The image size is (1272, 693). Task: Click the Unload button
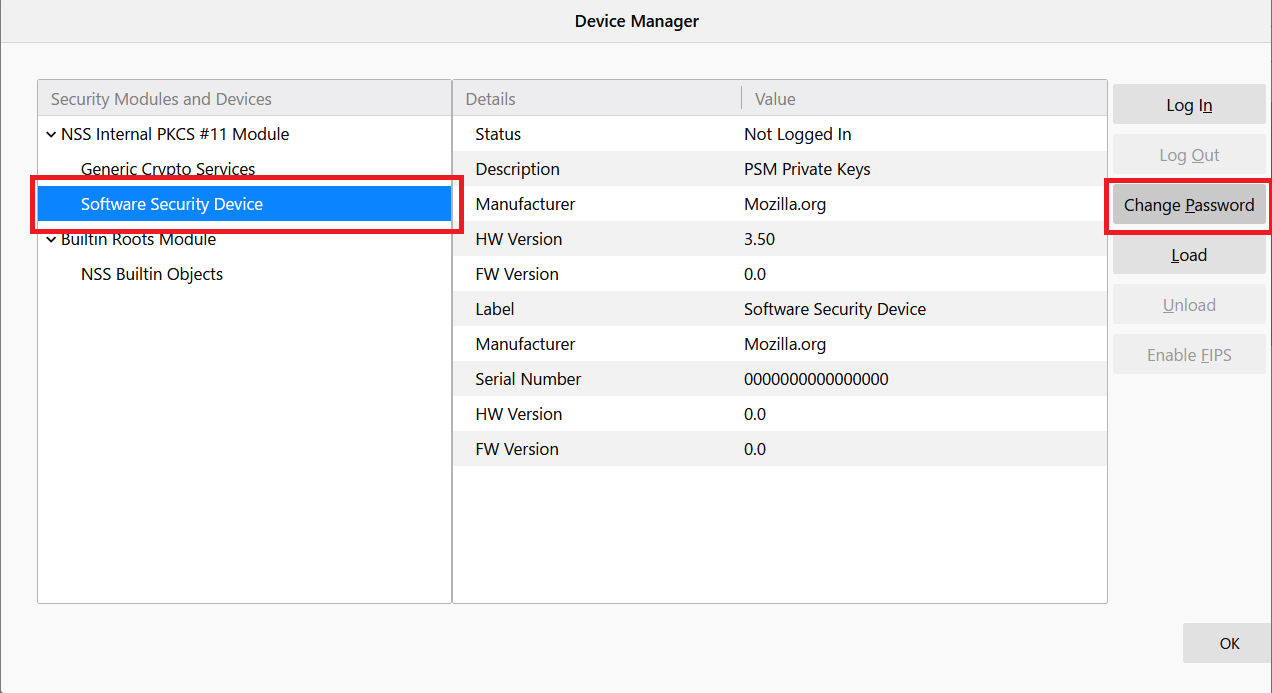1188,304
